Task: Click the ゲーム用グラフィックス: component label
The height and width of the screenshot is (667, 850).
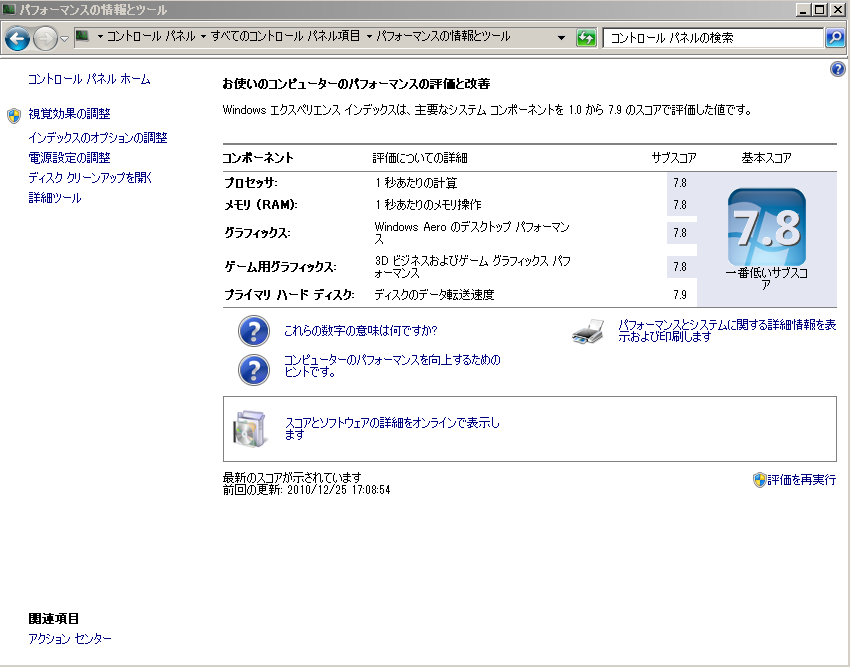Action: [x=280, y=267]
